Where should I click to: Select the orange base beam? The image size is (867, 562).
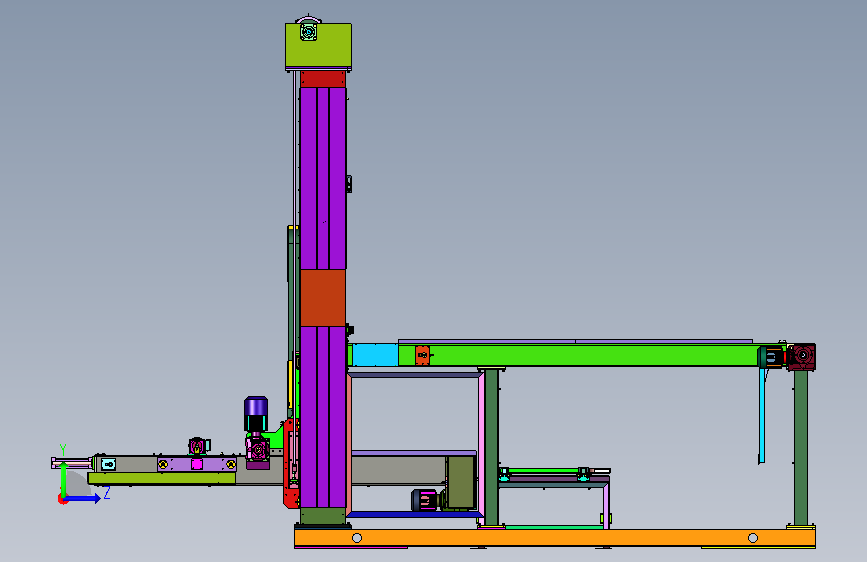(x=555, y=538)
